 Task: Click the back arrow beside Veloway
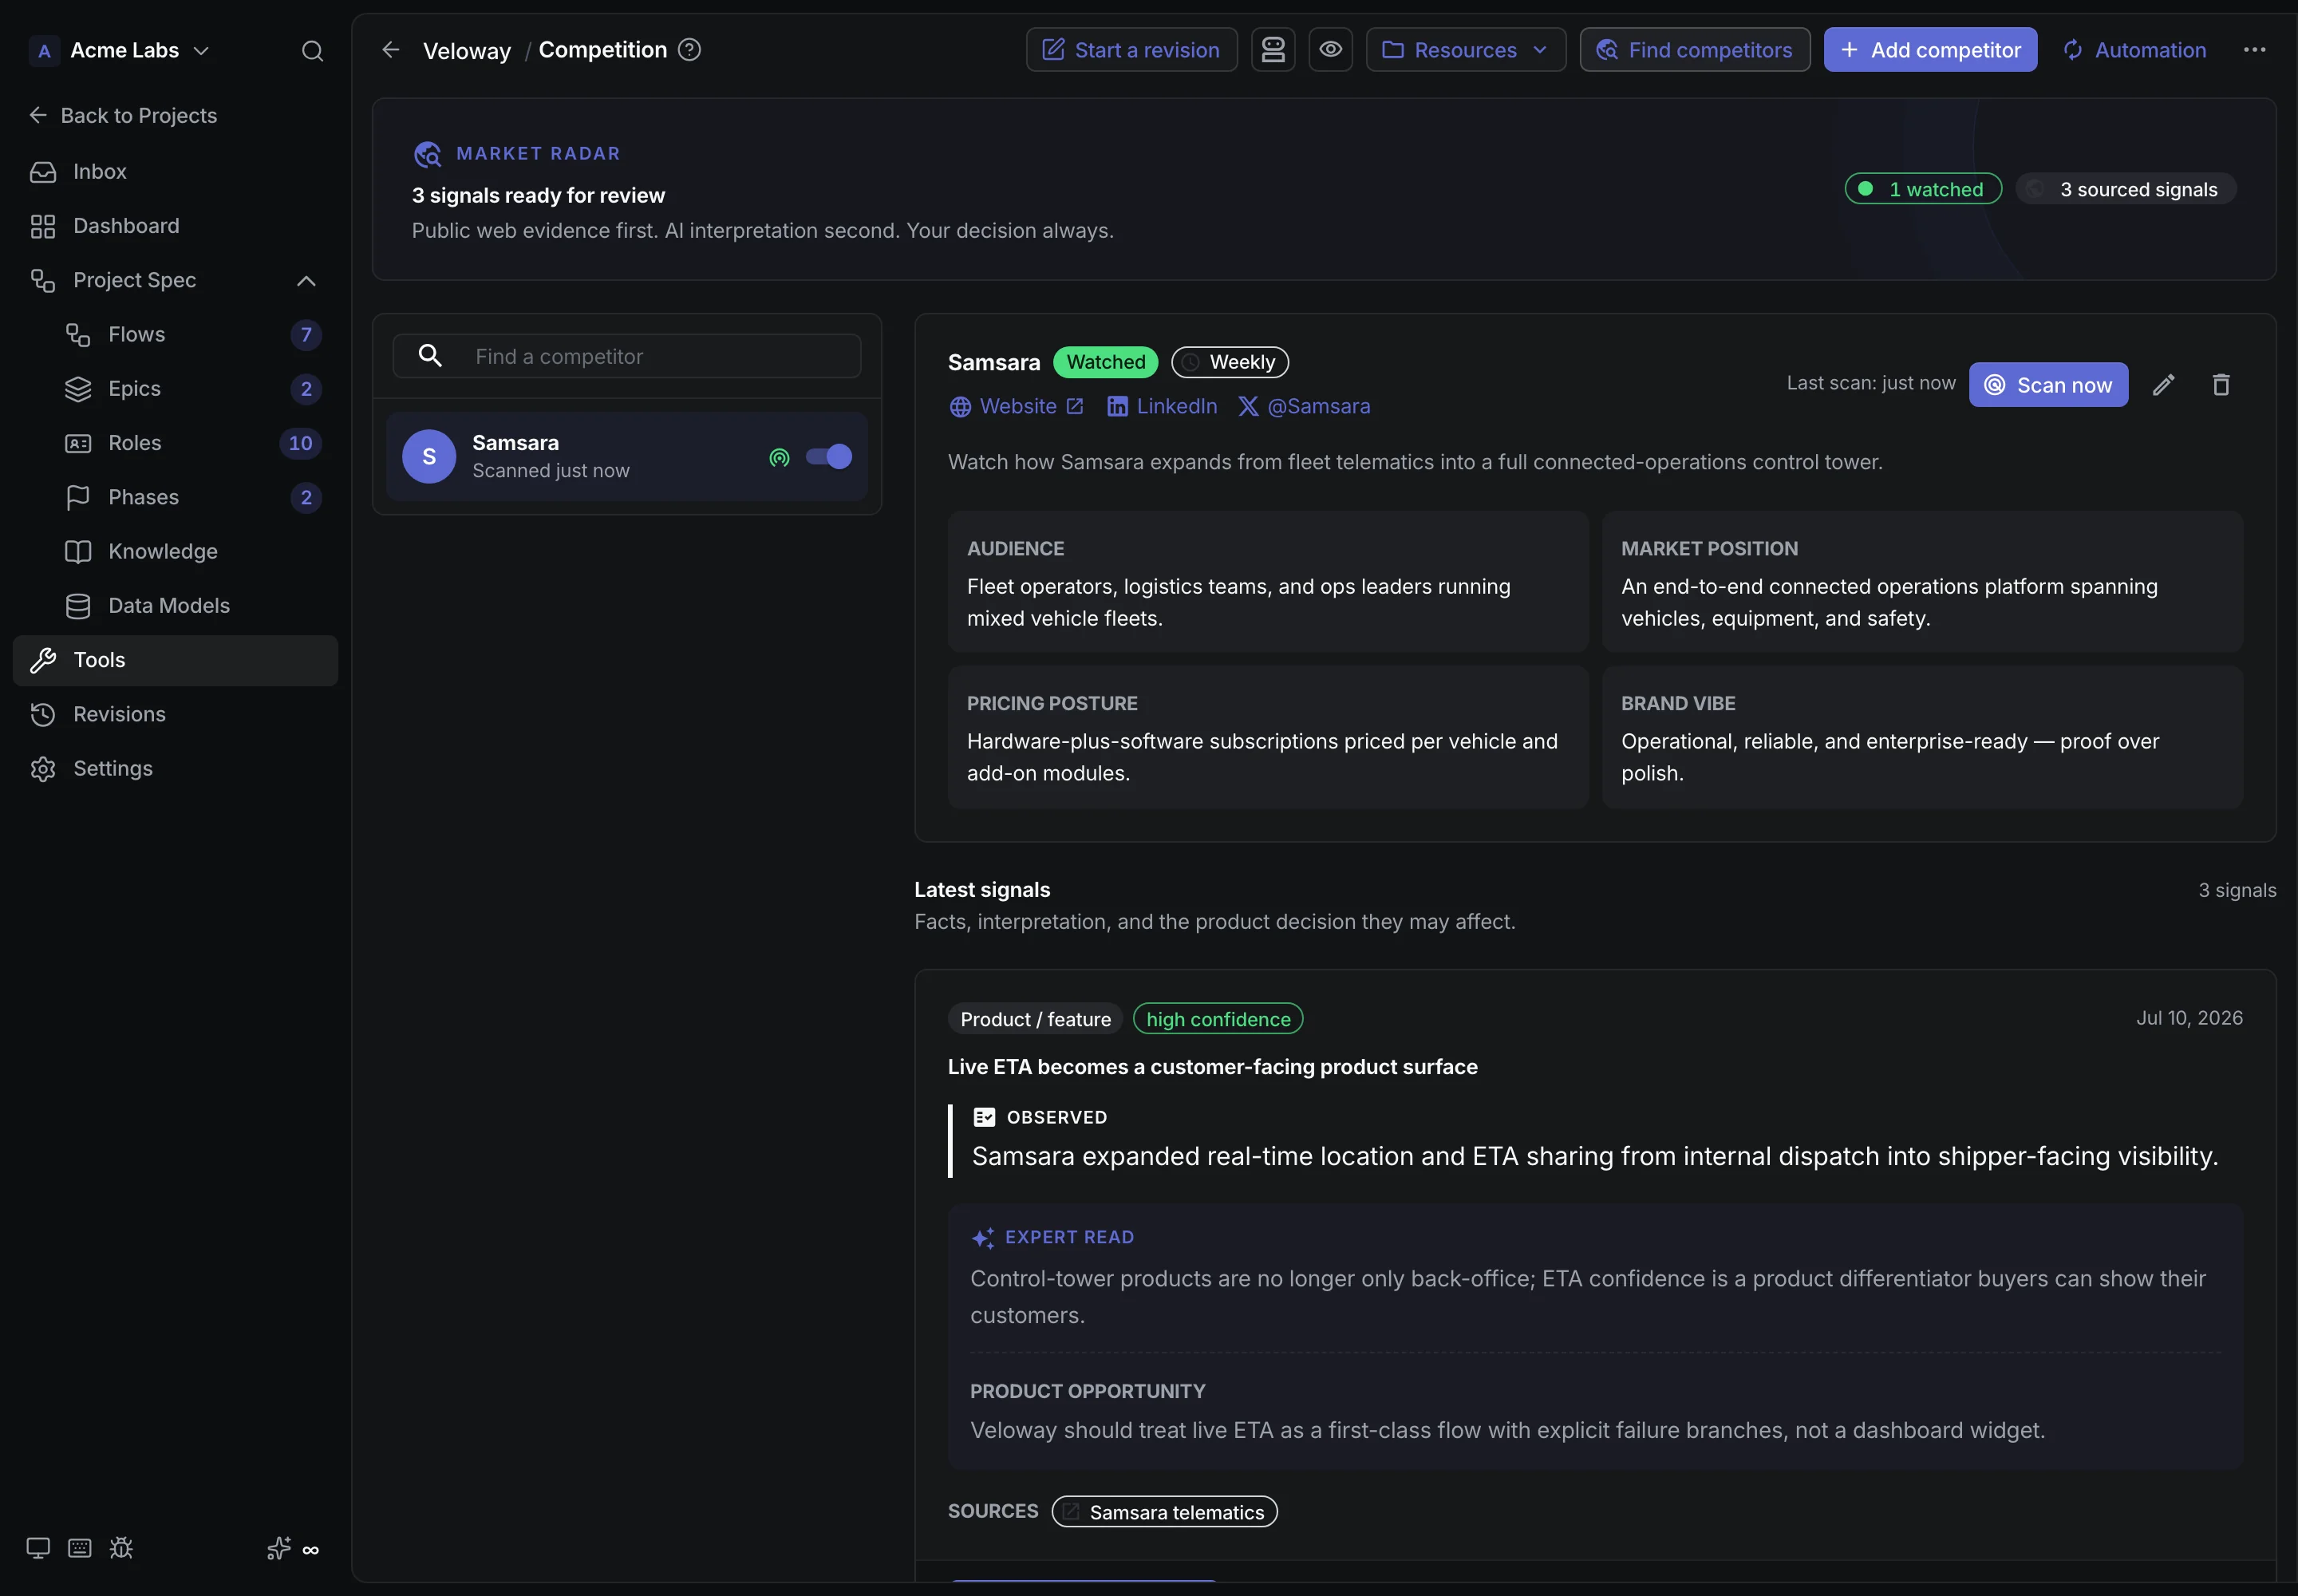coord(391,50)
